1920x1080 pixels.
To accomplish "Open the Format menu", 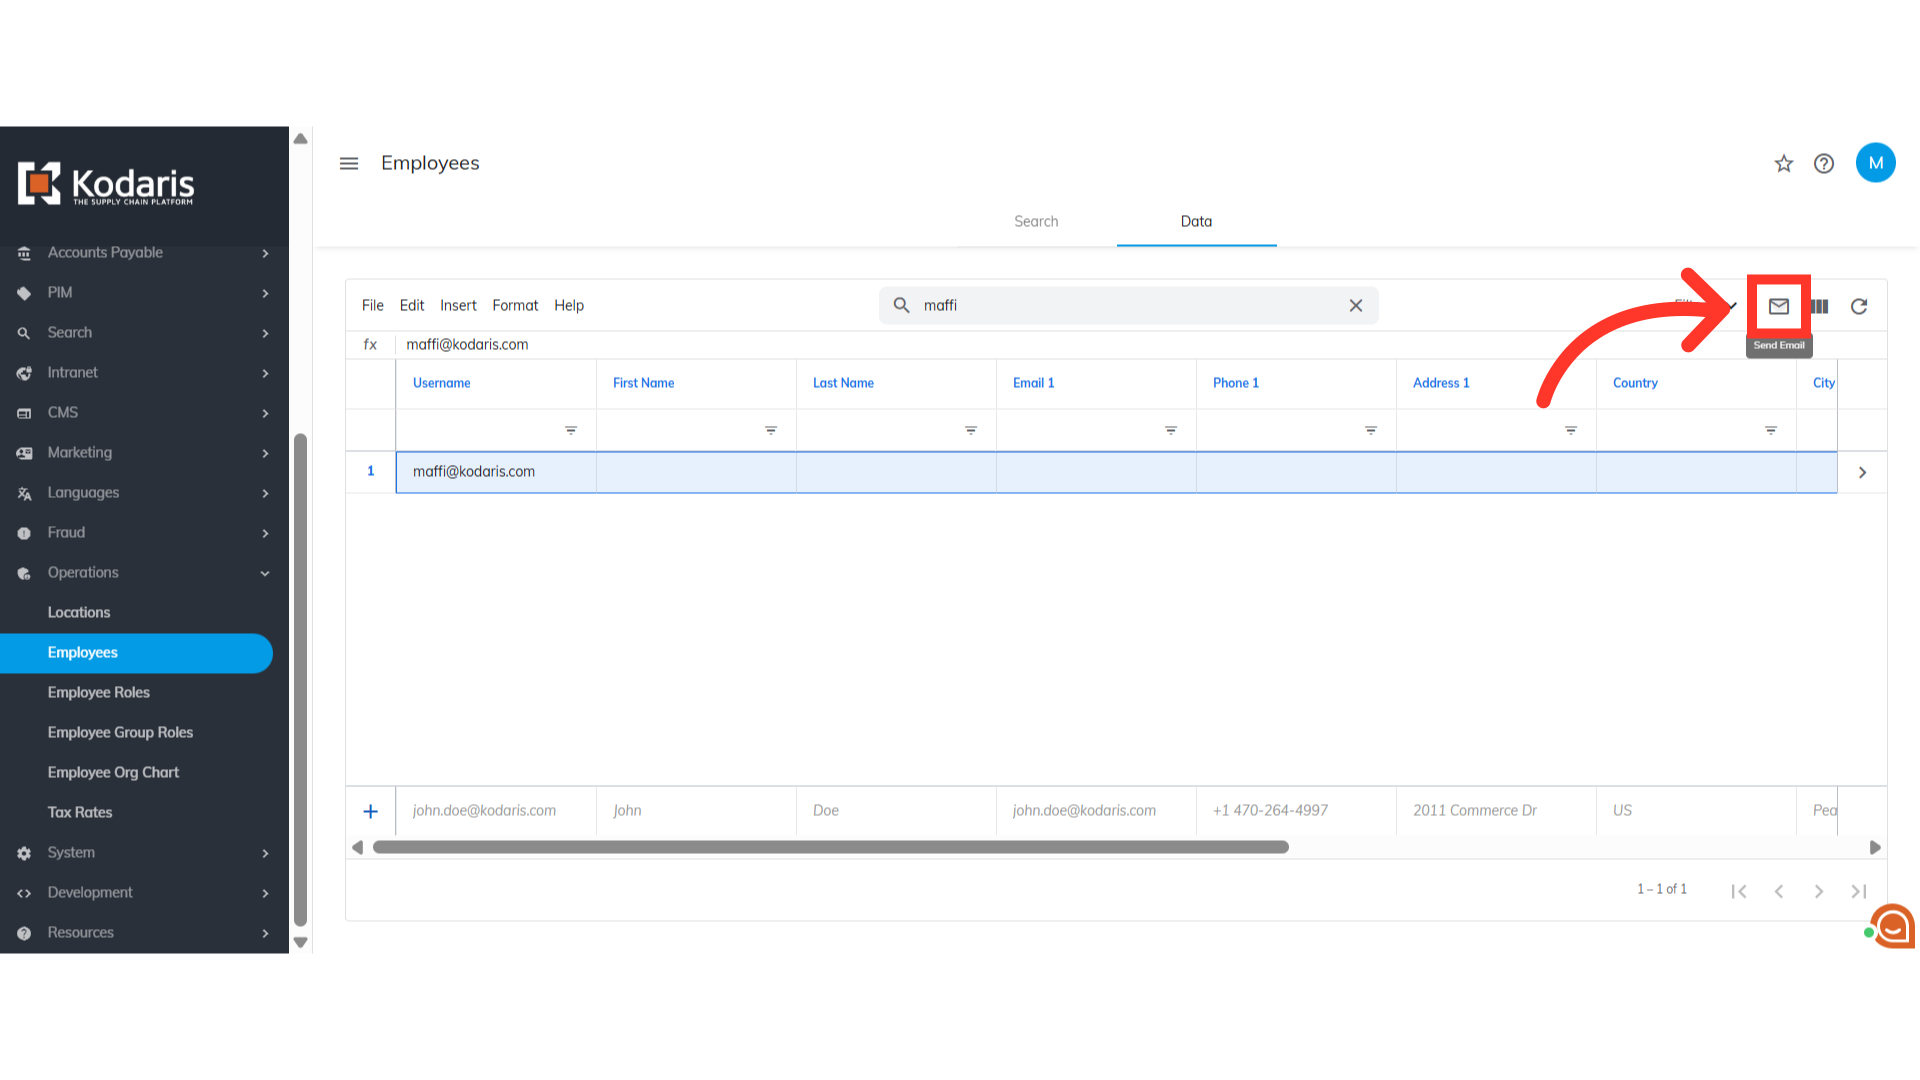I will tap(515, 305).
